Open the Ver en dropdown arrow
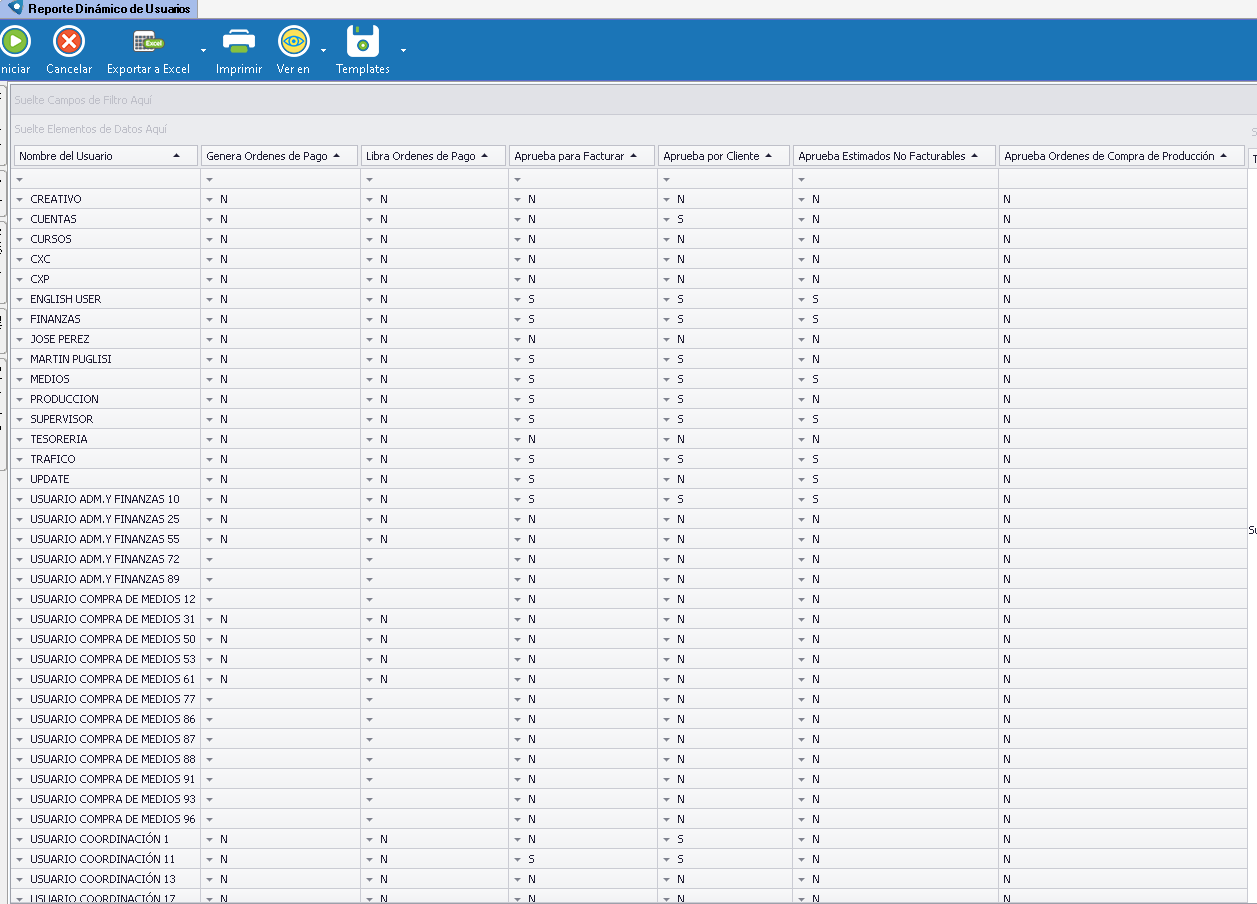This screenshot has width=1257, height=904. pyautogui.click(x=323, y=50)
